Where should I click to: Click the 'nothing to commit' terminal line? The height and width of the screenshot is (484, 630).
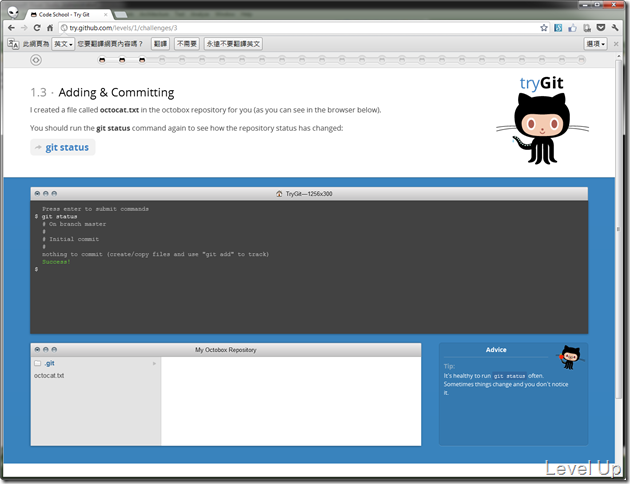click(x=155, y=254)
